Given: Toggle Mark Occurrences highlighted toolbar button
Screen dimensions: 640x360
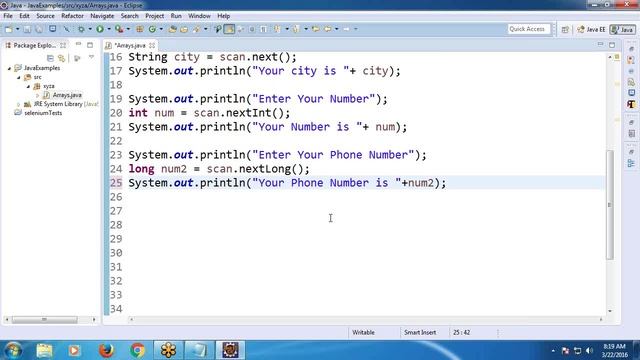Looking at the screenshot, I should tap(229, 29).
